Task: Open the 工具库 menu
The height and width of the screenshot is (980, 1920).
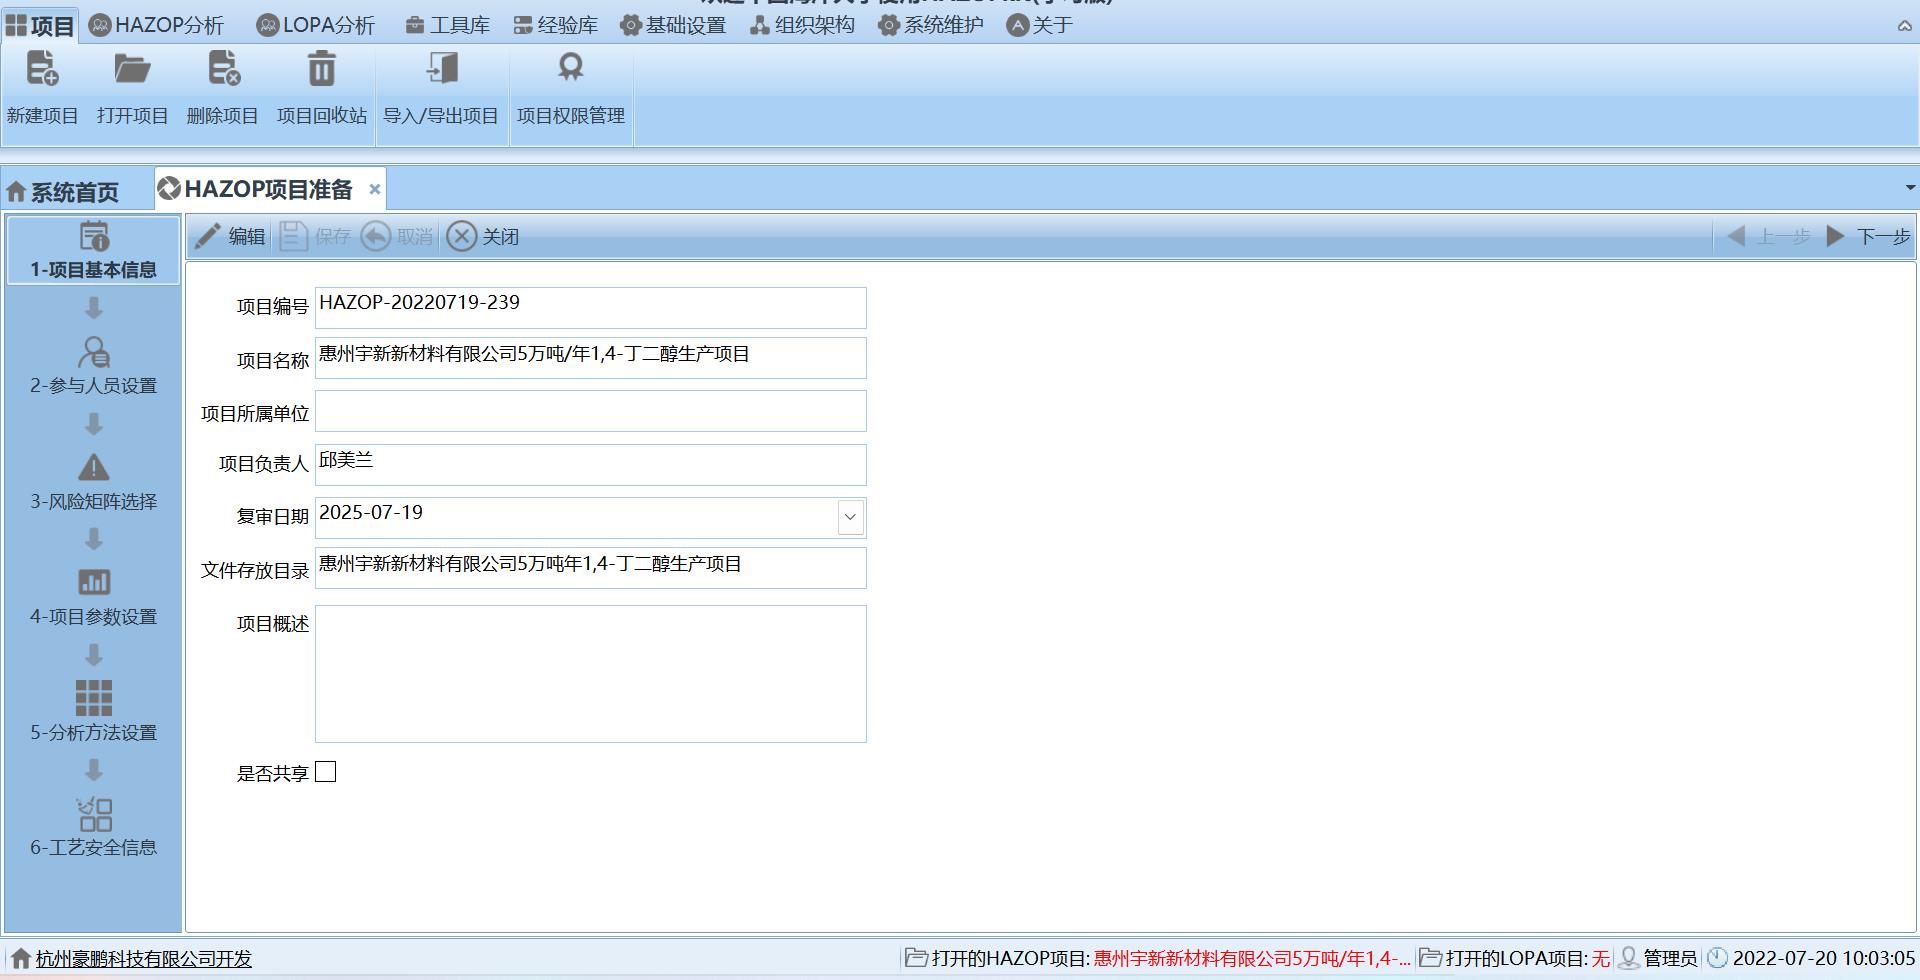Action: coord(447,26)
